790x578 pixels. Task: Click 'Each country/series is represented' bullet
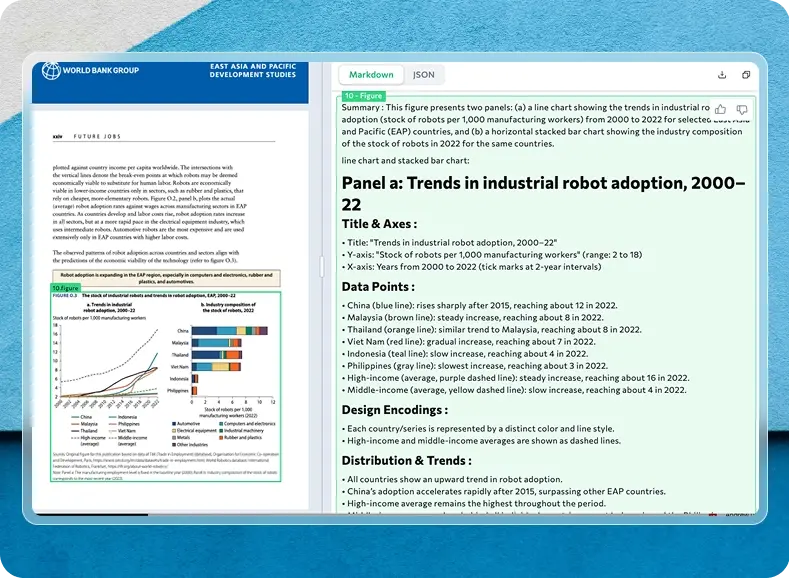(x=478, y=429)
